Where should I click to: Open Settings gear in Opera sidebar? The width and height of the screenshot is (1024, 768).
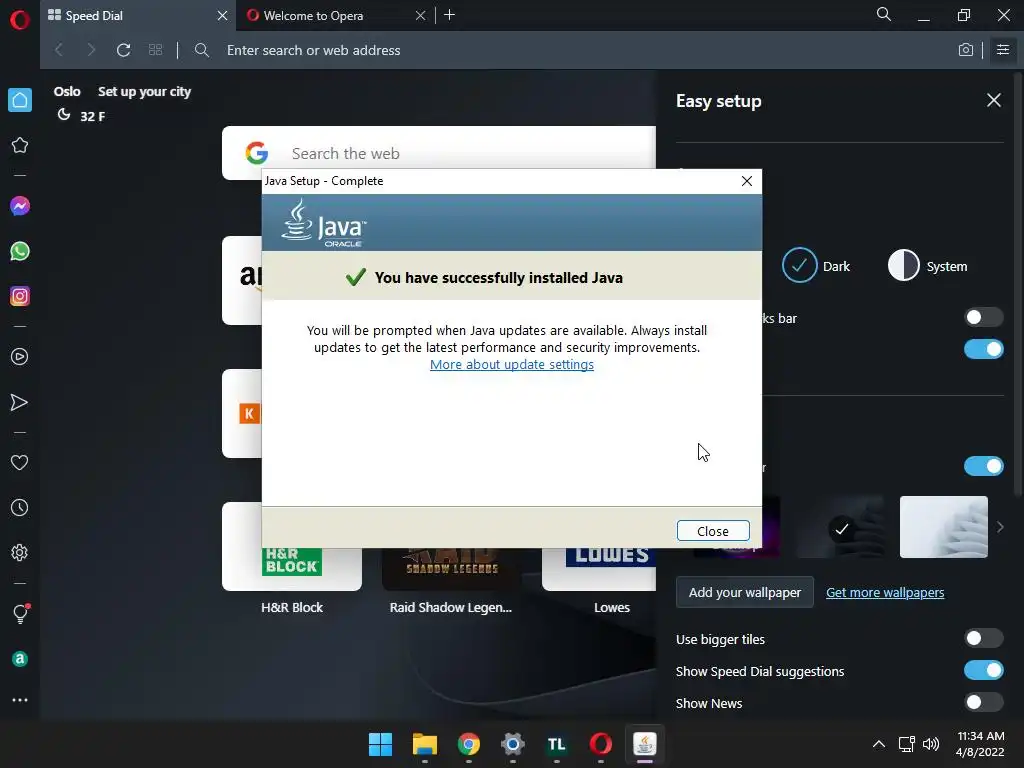[20, 552]
